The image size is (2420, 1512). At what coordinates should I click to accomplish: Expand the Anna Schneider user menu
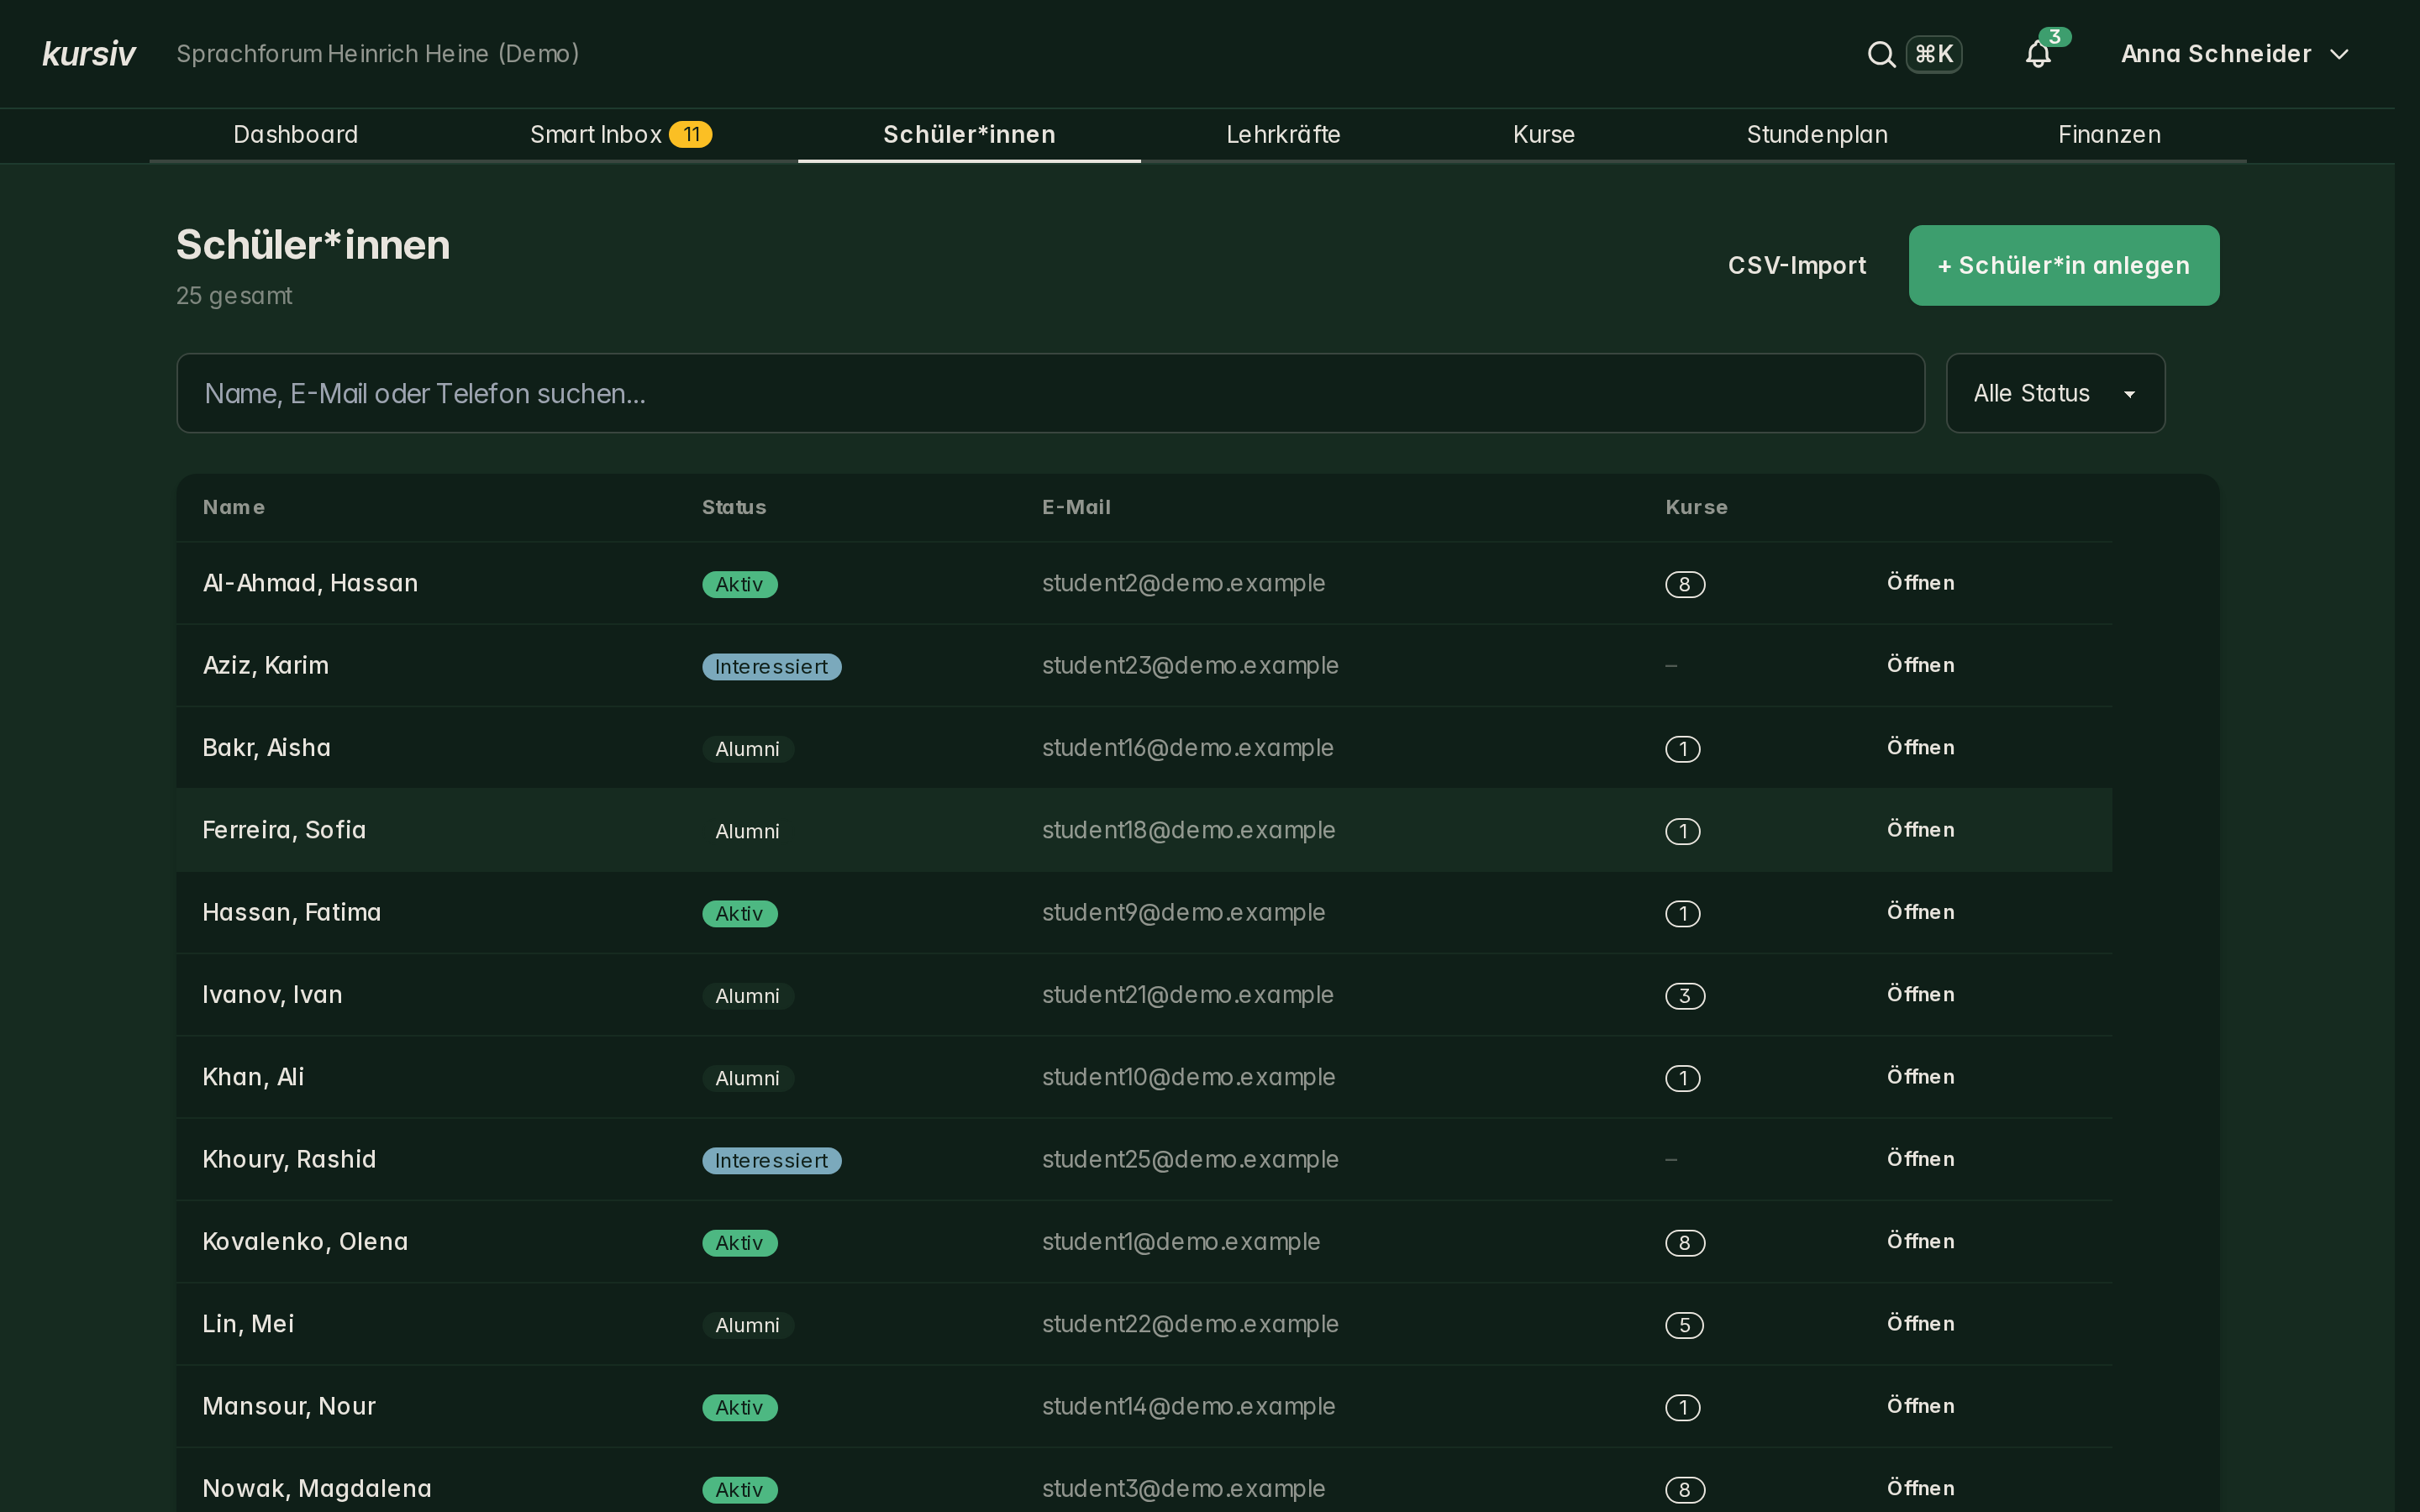[2234, 54]
